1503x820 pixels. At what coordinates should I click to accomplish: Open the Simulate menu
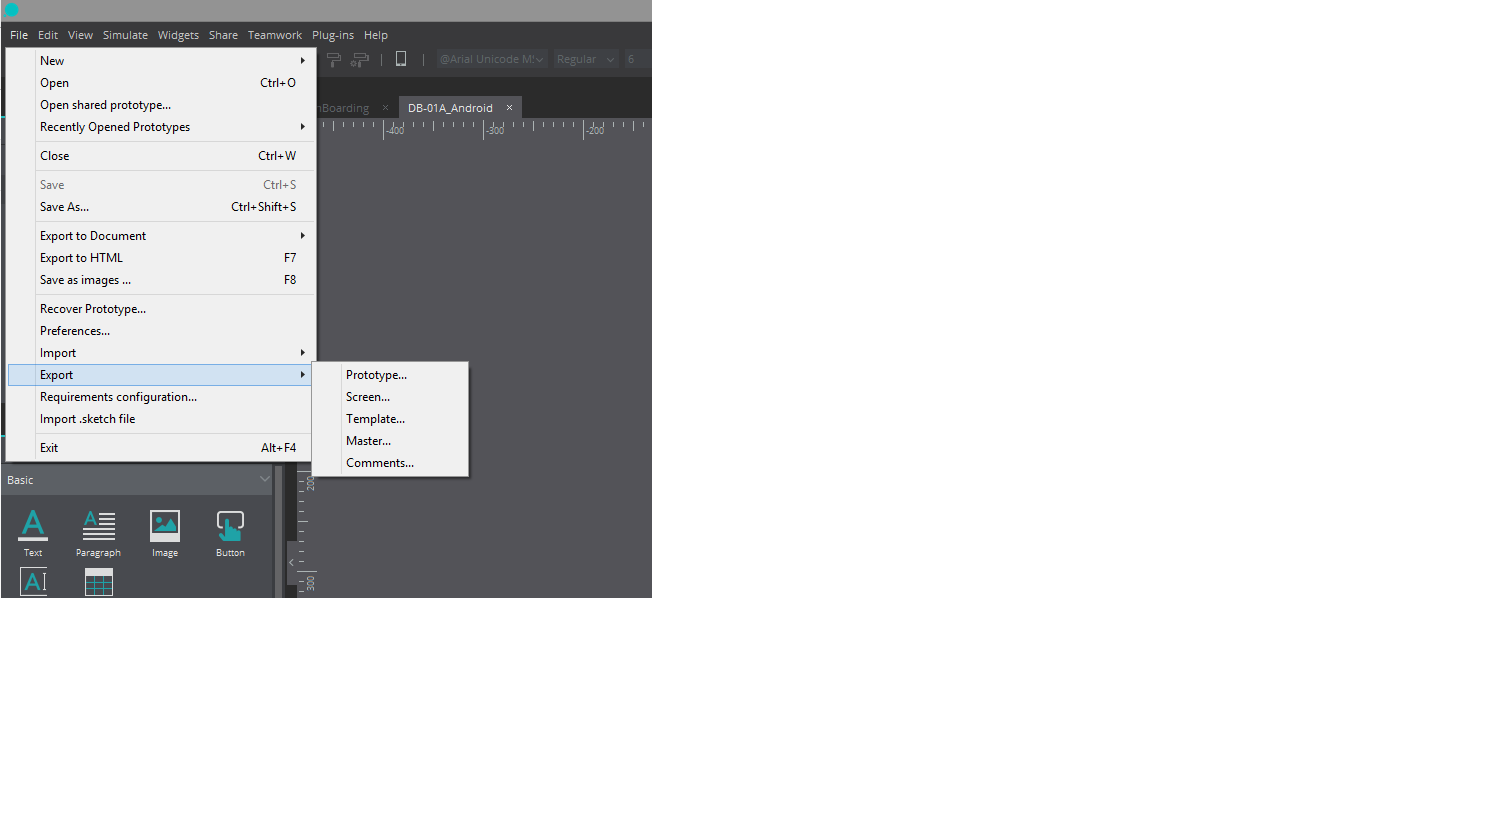click(125, 35)
